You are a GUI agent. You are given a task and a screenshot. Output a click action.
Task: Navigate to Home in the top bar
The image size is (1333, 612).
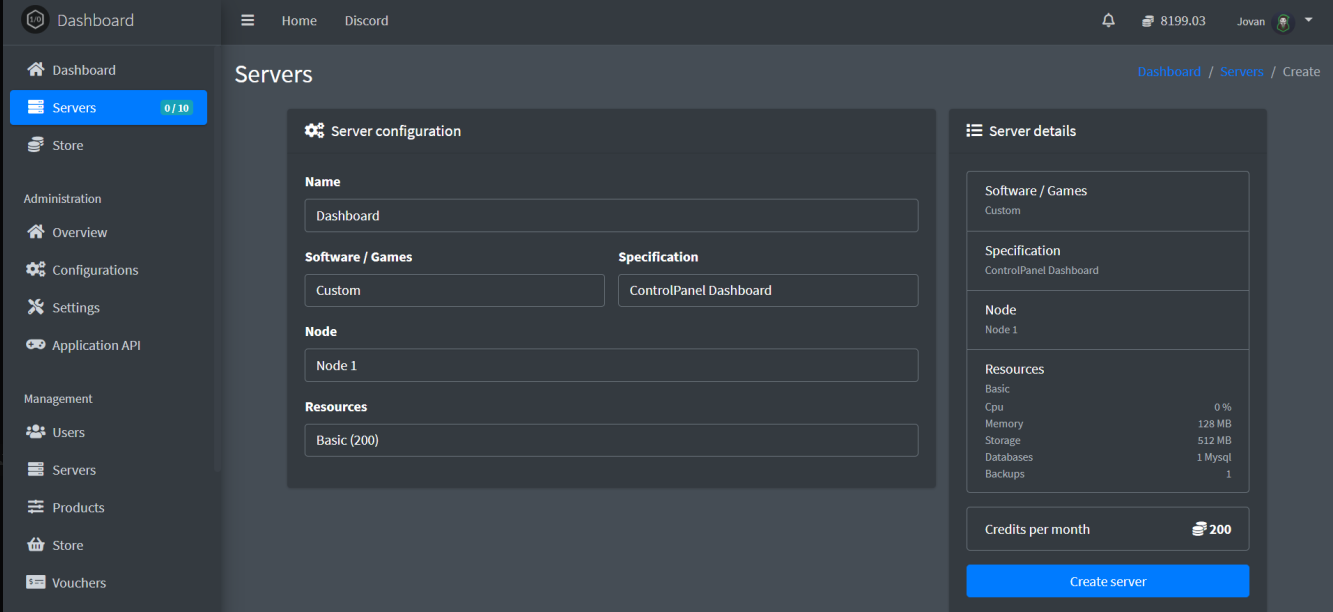click(298, 20)
